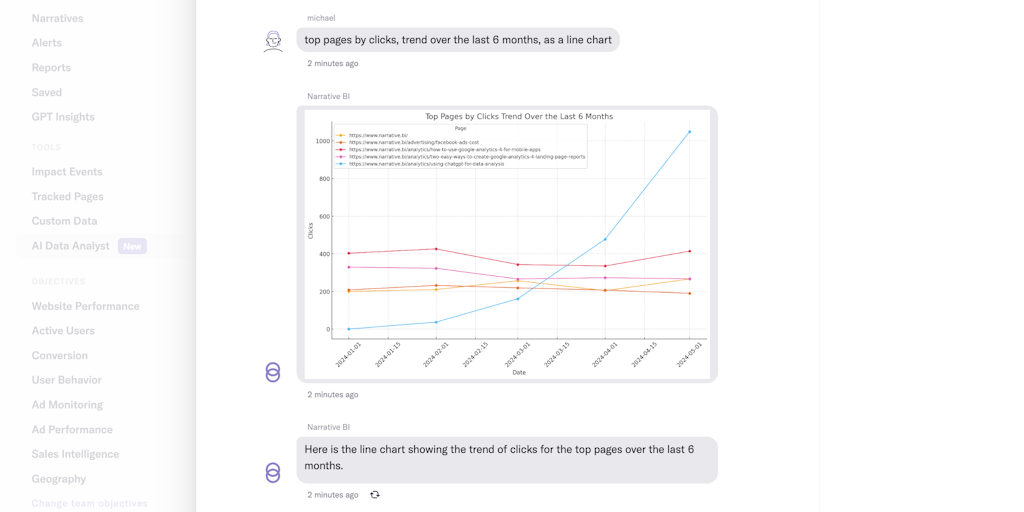Click the New badge on AI Data Analyst
1024x512 pixels.
pos(132,246)
